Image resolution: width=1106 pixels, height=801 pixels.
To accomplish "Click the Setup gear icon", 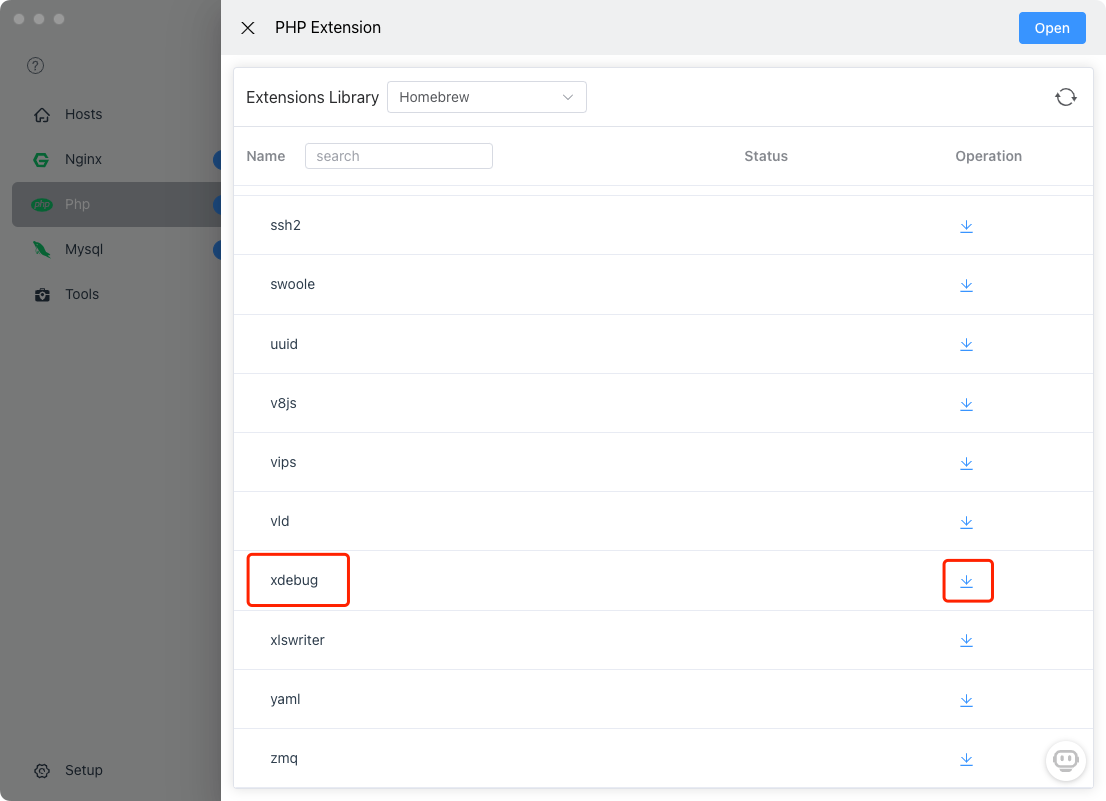I will pyautogui.click(x=42, y=771).
